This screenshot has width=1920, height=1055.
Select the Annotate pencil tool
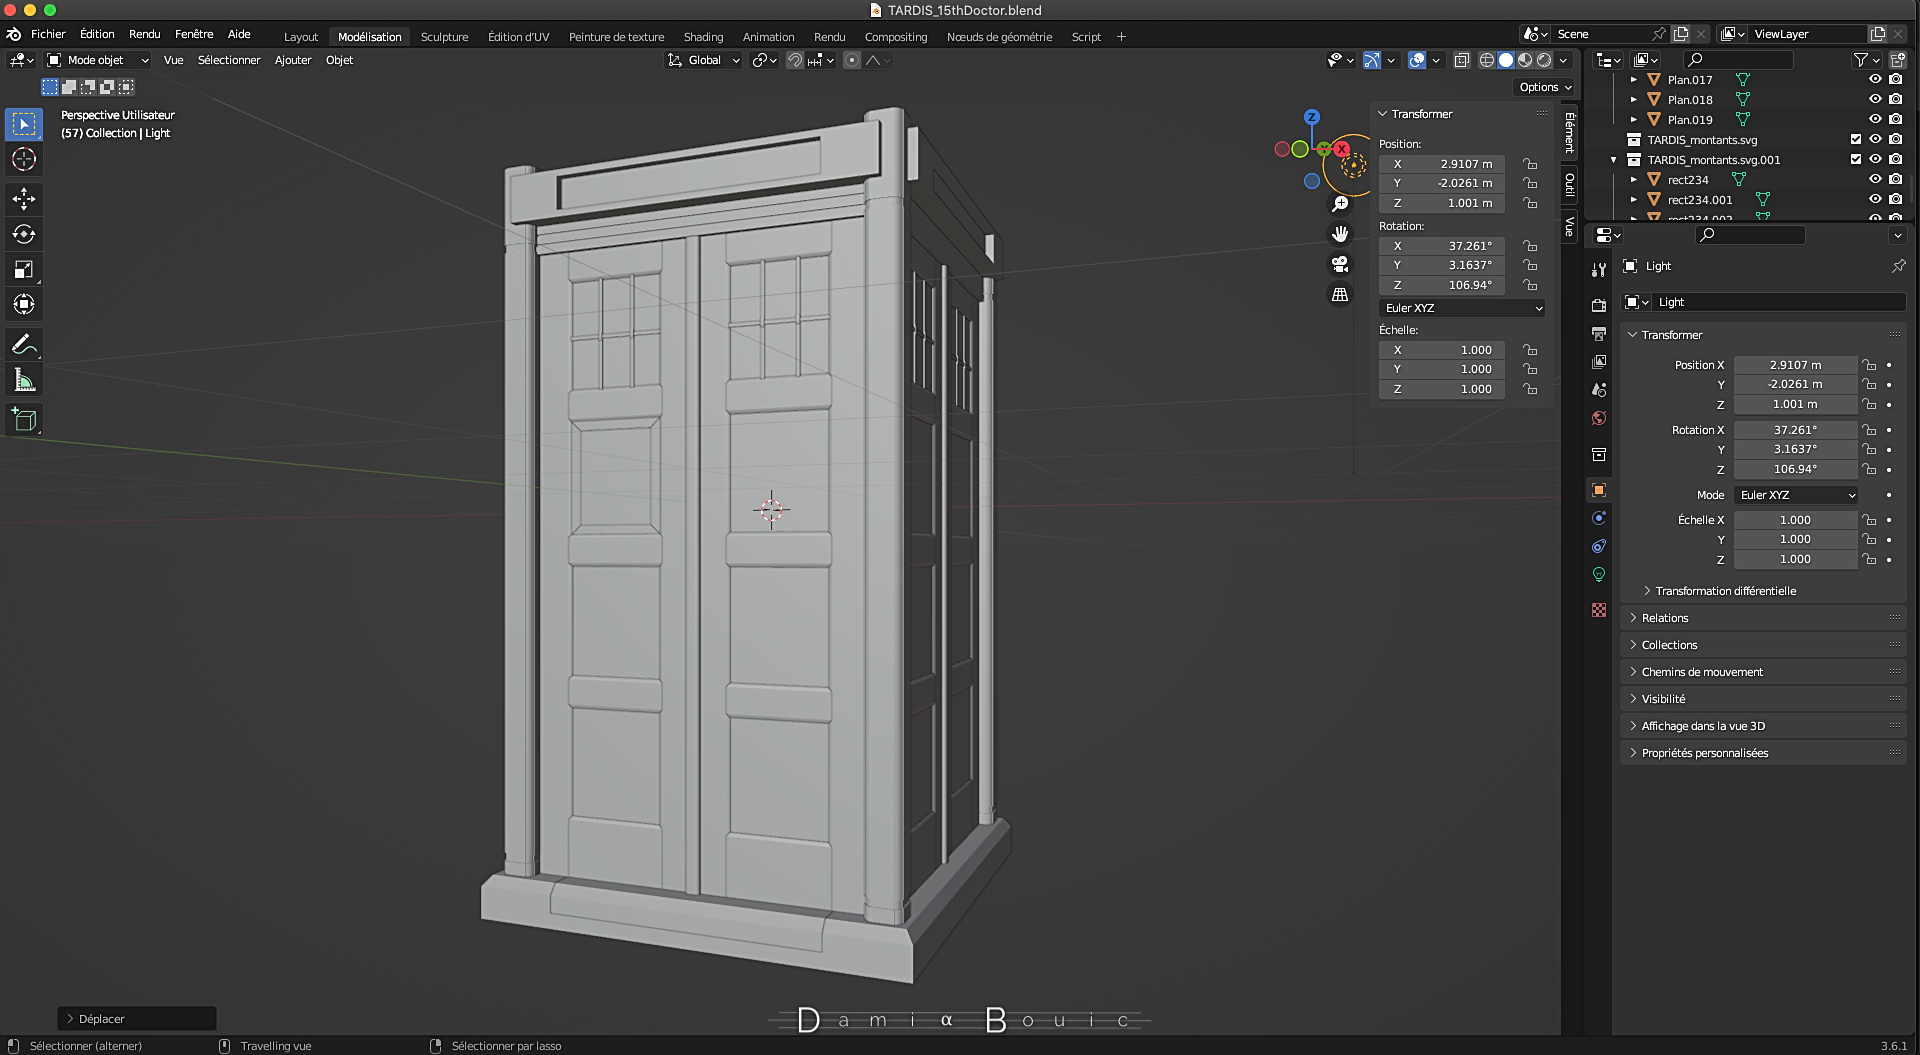[24, 345]
